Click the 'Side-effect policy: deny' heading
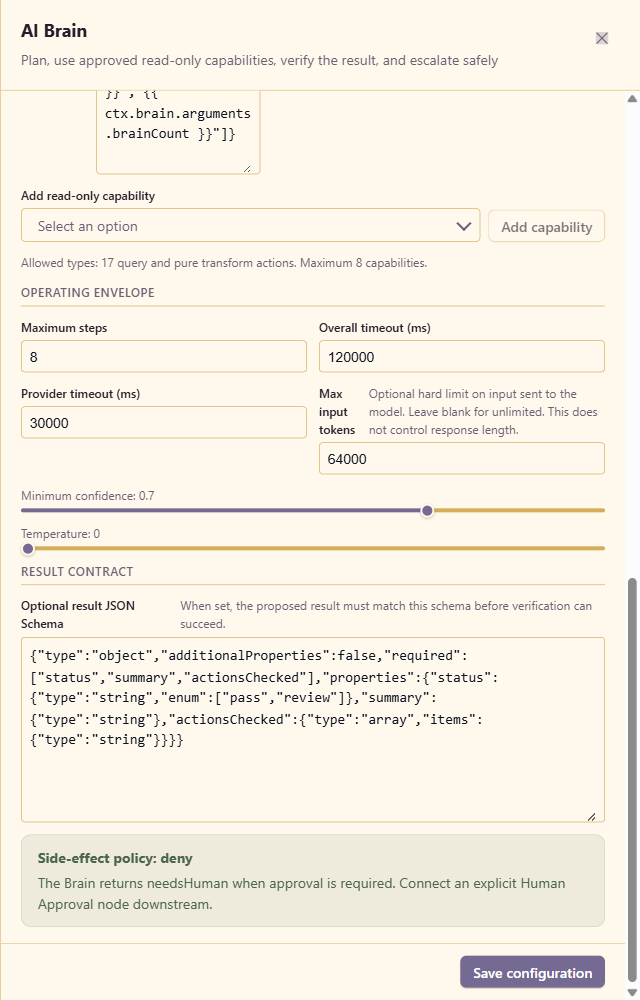 coord(115,858)
